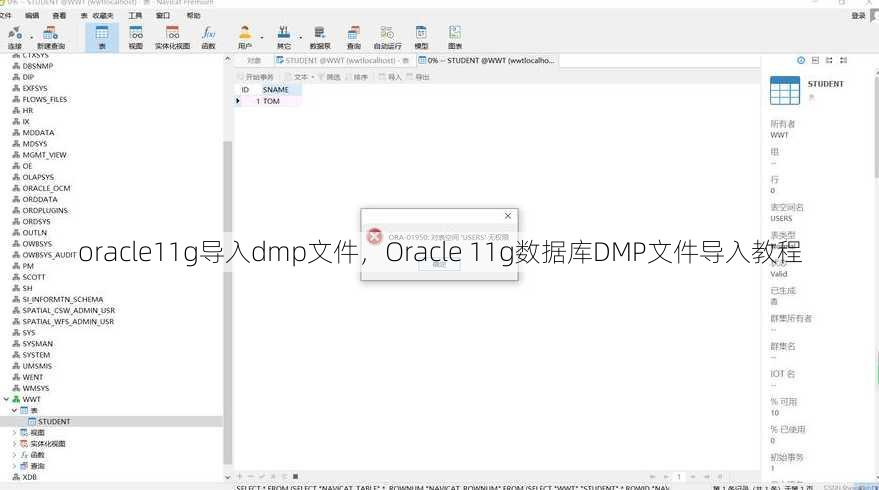Click the 开始事务 begin transaction button
The image size is (879, 490).
tap(256, 77)
